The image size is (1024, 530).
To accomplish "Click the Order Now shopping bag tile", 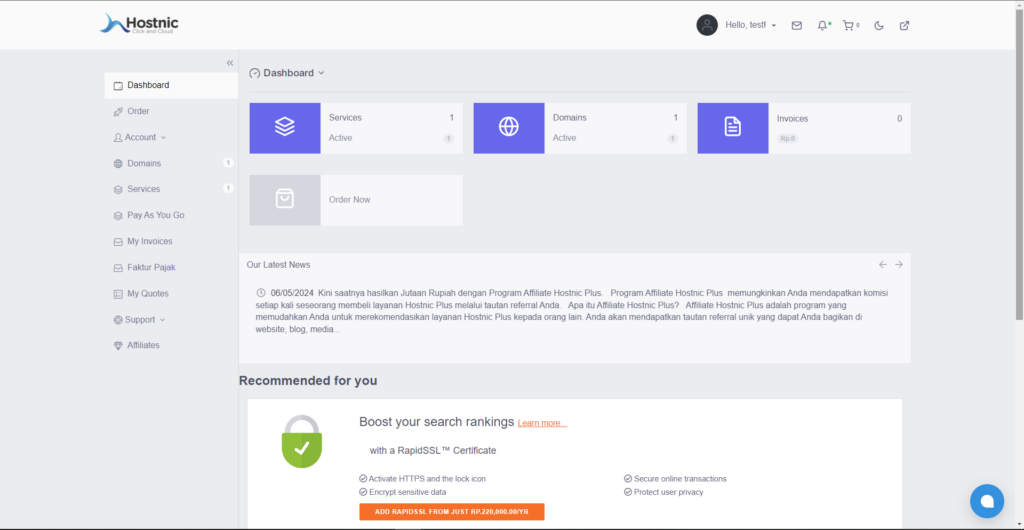I will pyautogui.click(x=285, y=200).
